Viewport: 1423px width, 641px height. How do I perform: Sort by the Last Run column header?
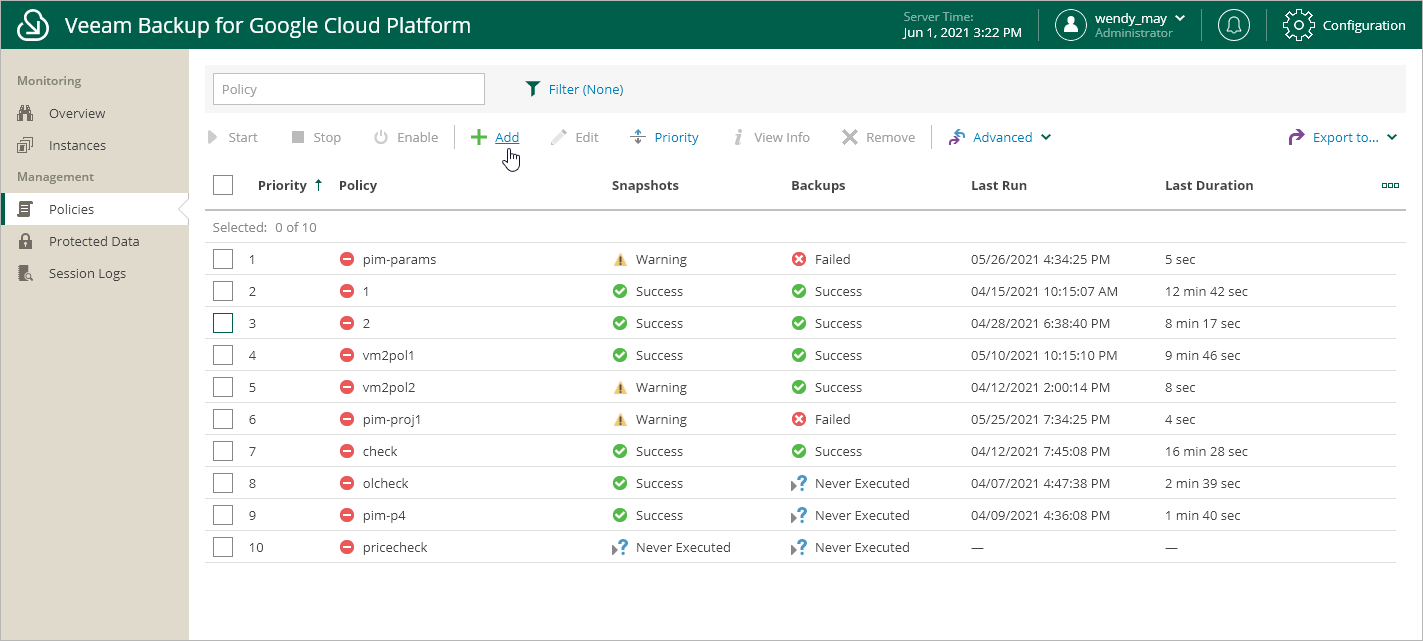[x=999, y=185]
